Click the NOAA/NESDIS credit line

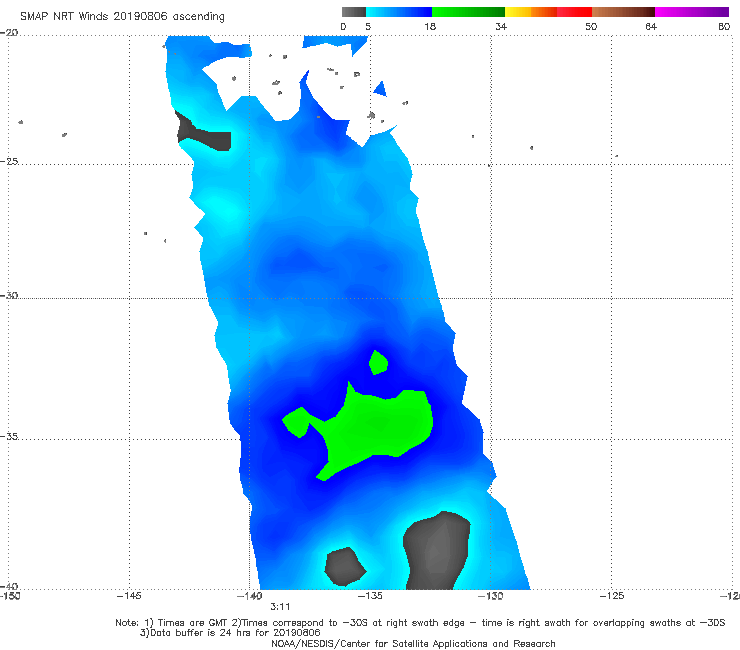(413, 644)
